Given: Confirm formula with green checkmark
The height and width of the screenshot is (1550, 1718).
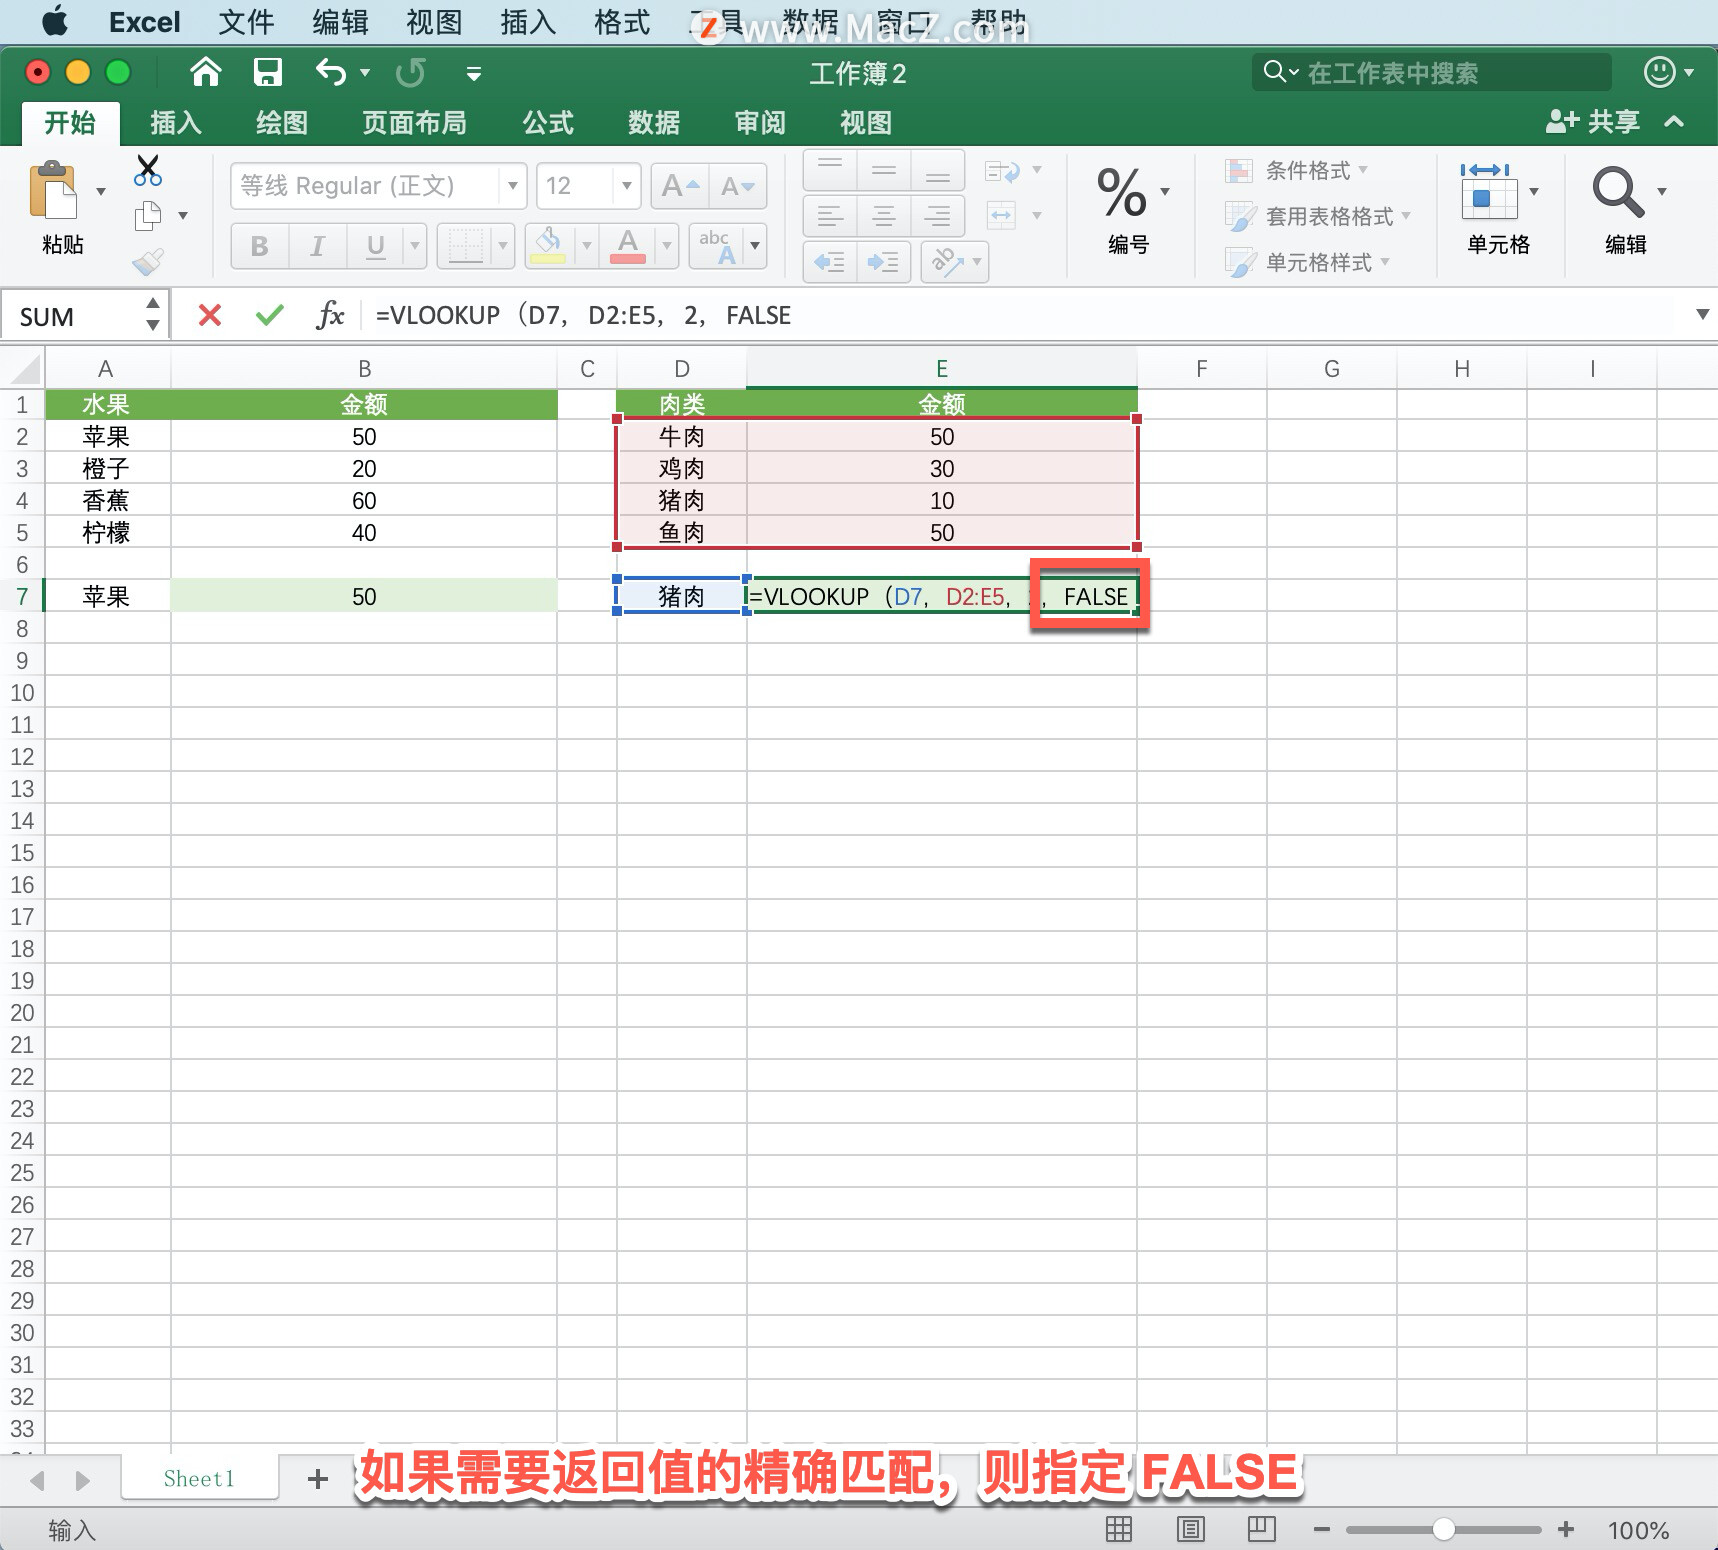Looking at the screenshot, I should [270, 316].
